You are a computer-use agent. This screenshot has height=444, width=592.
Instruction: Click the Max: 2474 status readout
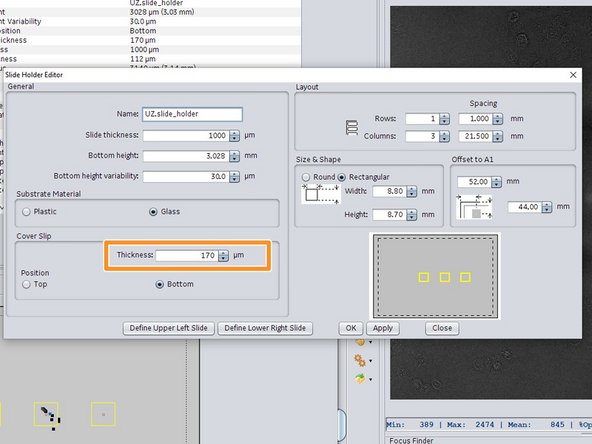pos(470,425)
